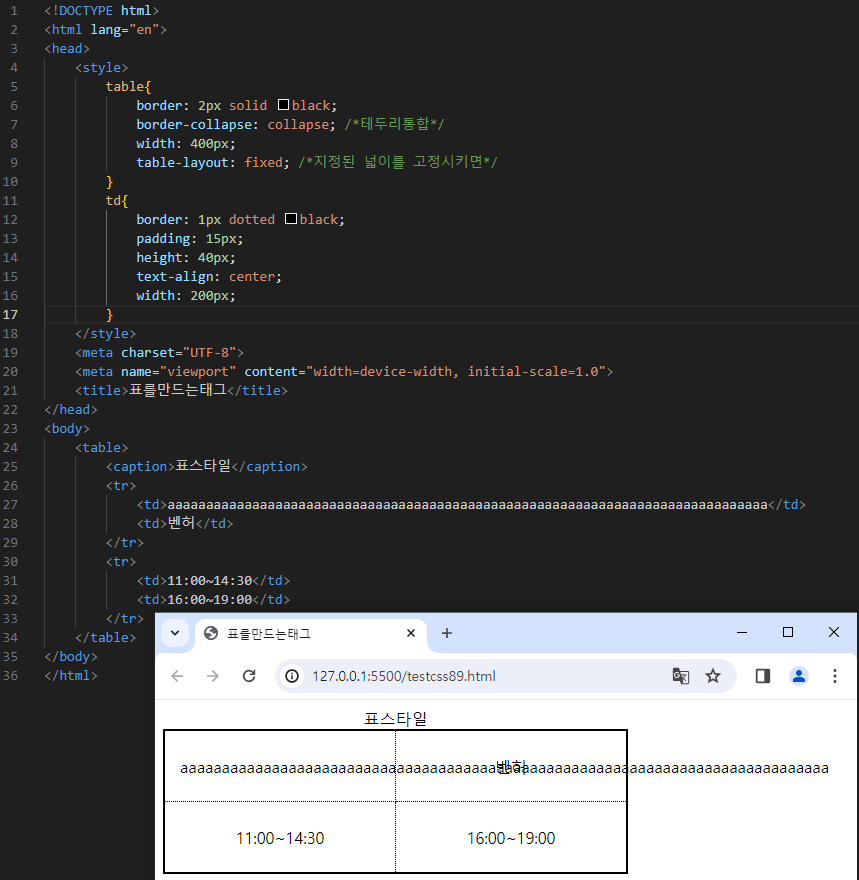View site information icon in address bar
This screenshot has height=880, width=859.
pos(292,676)
